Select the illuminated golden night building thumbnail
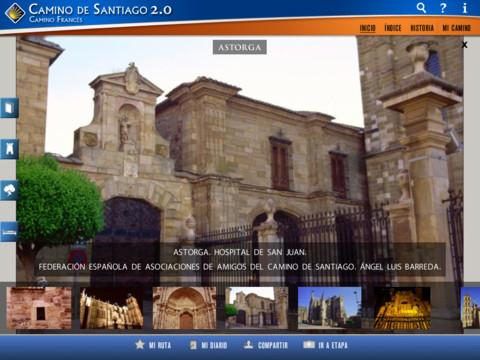Viewport: 480px width, 360px height. [x=402, y=308]
